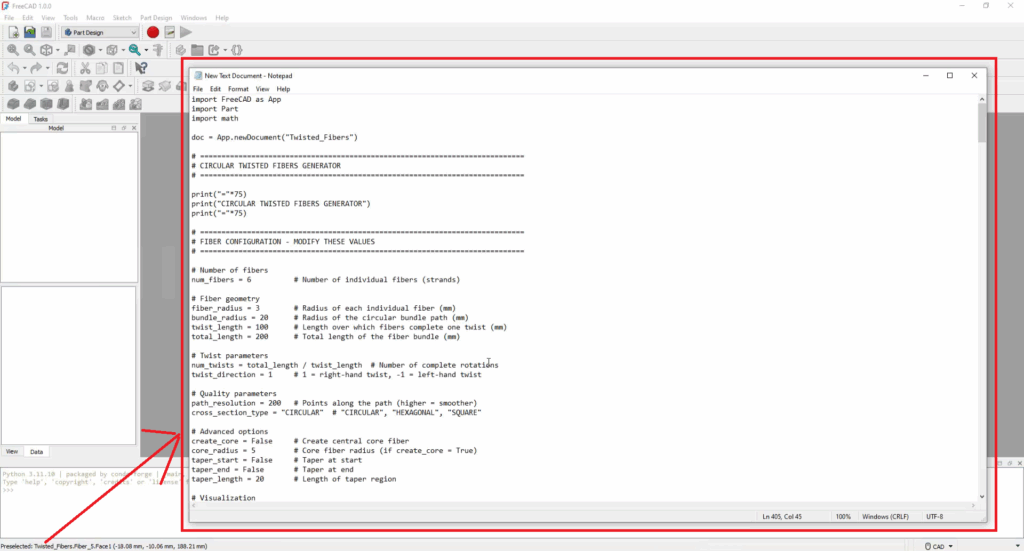1024x551 pixels.
Task: Open Notepad's File menu
Action: point(198,89)
